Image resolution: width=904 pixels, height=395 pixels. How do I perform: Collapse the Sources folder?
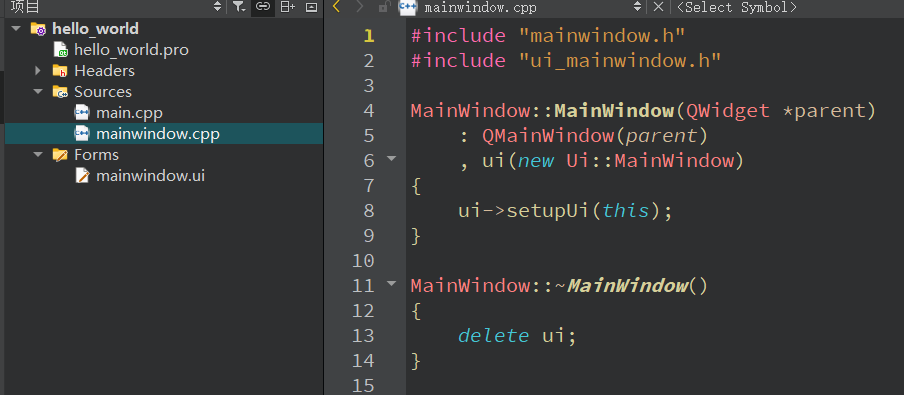[38, 92]
